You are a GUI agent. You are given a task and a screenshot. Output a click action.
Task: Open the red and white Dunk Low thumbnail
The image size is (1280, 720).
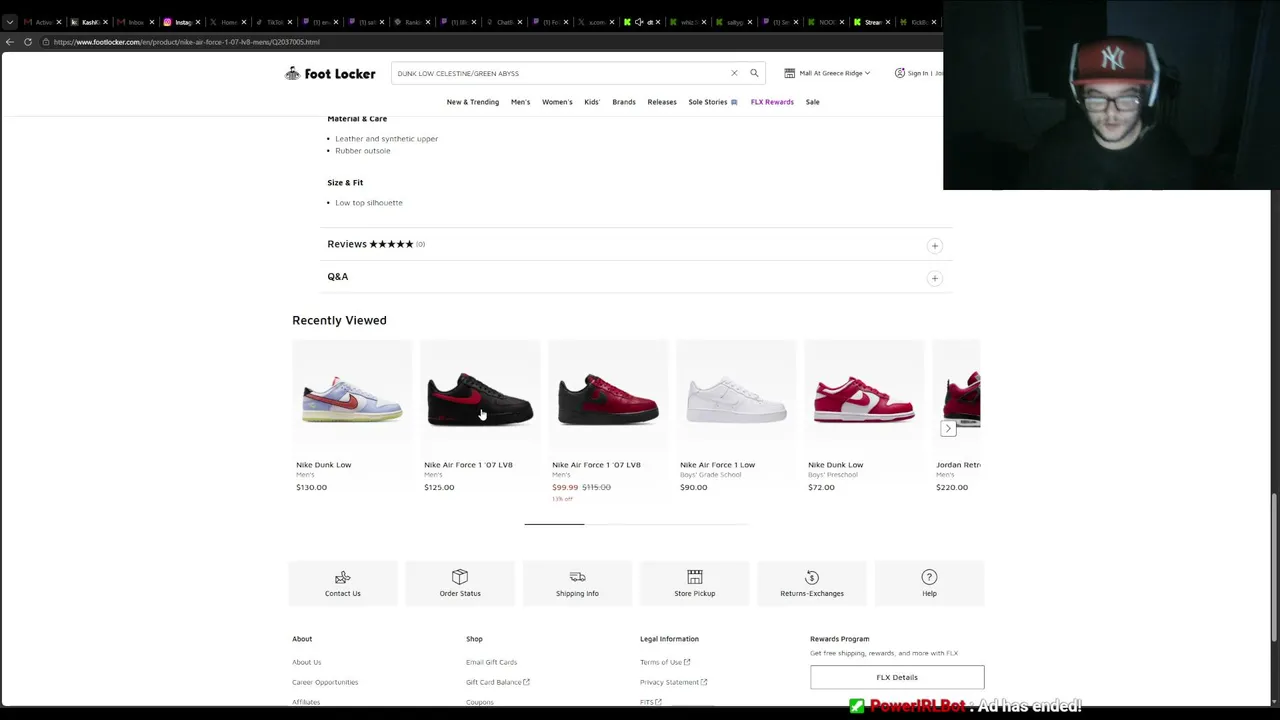(864, 399)
